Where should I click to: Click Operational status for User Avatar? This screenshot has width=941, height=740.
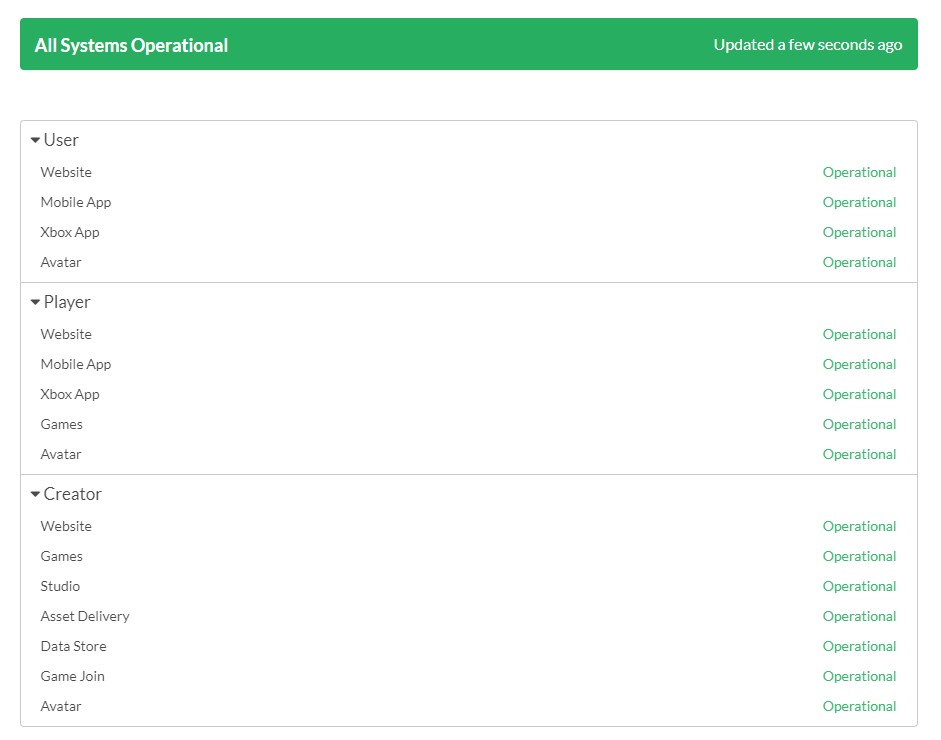[859, 263]
